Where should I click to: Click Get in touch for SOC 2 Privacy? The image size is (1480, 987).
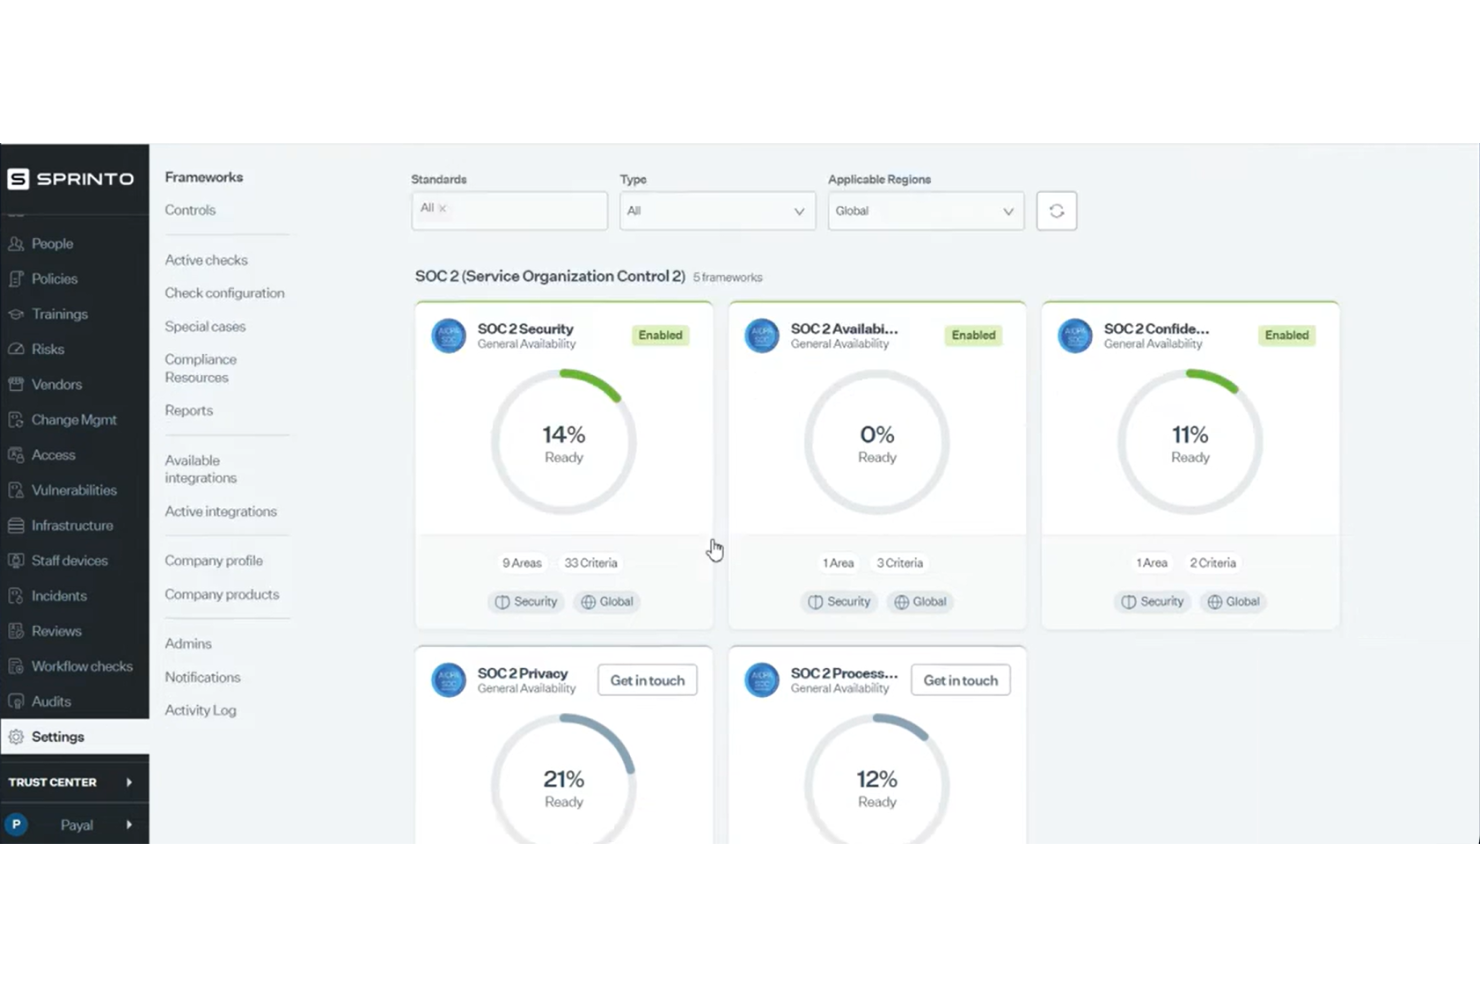pos(648,680)
